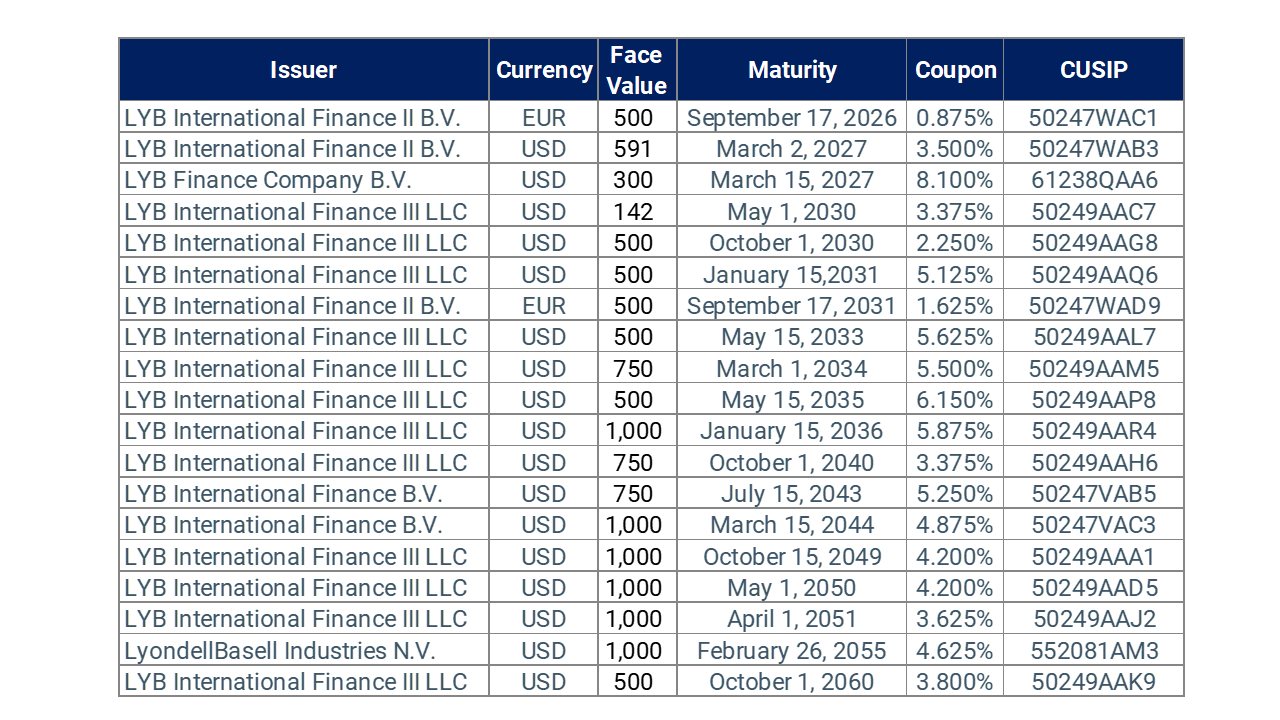Click the September 17, 2026 maturity cell
The image size is (1280, 720).
[x=792, y=118]
